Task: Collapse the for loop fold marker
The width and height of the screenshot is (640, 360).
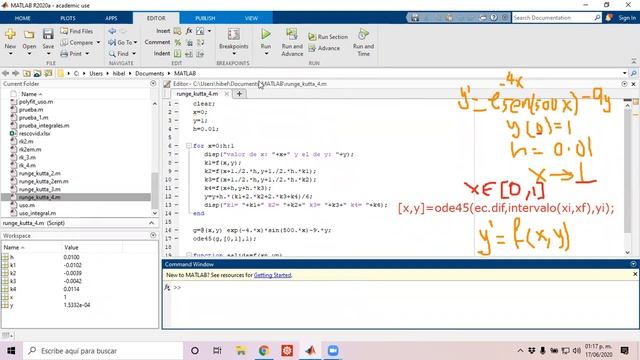Action: coord(189,146)
